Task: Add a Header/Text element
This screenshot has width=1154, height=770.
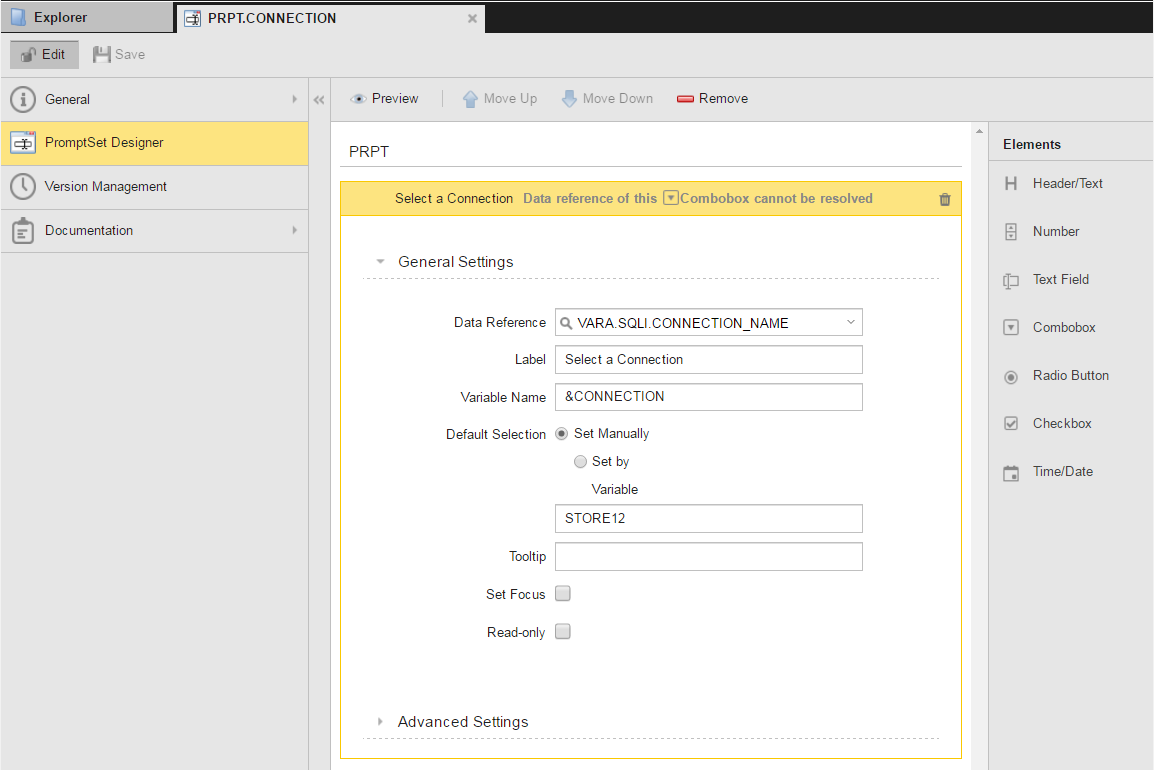Action: 1066,184
